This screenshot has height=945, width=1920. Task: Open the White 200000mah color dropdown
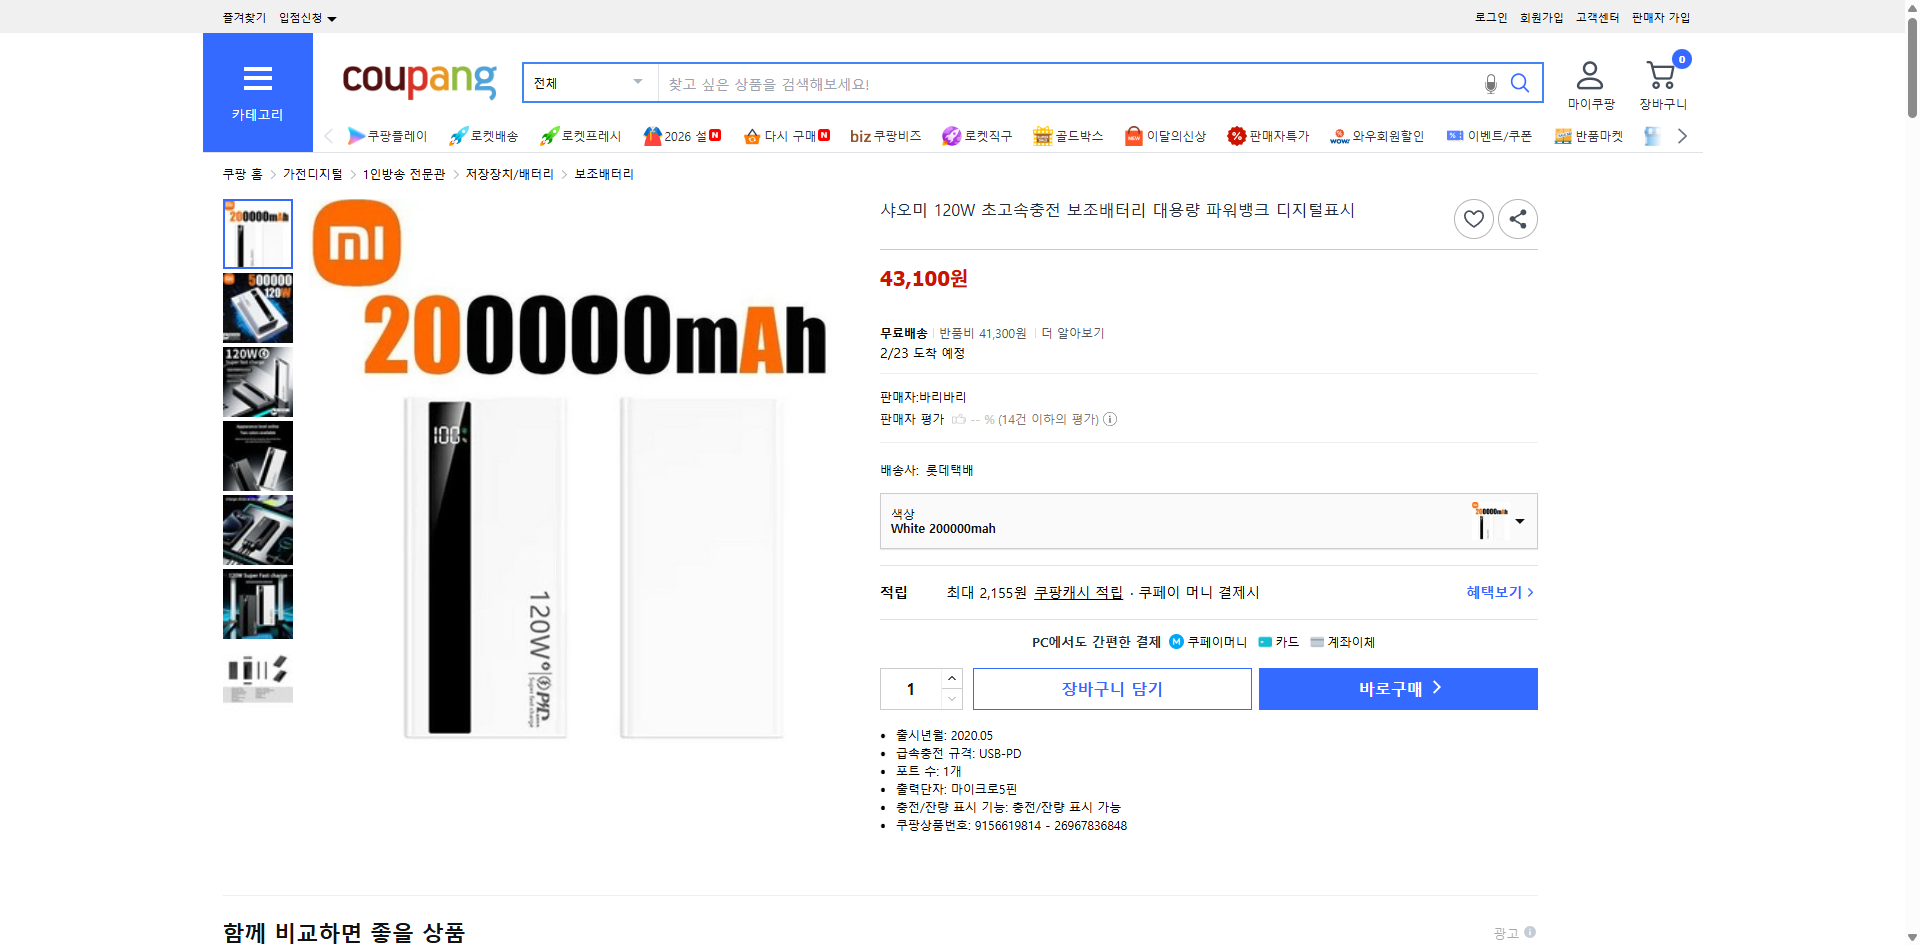pyautogui.click(x=1519, y=521)
